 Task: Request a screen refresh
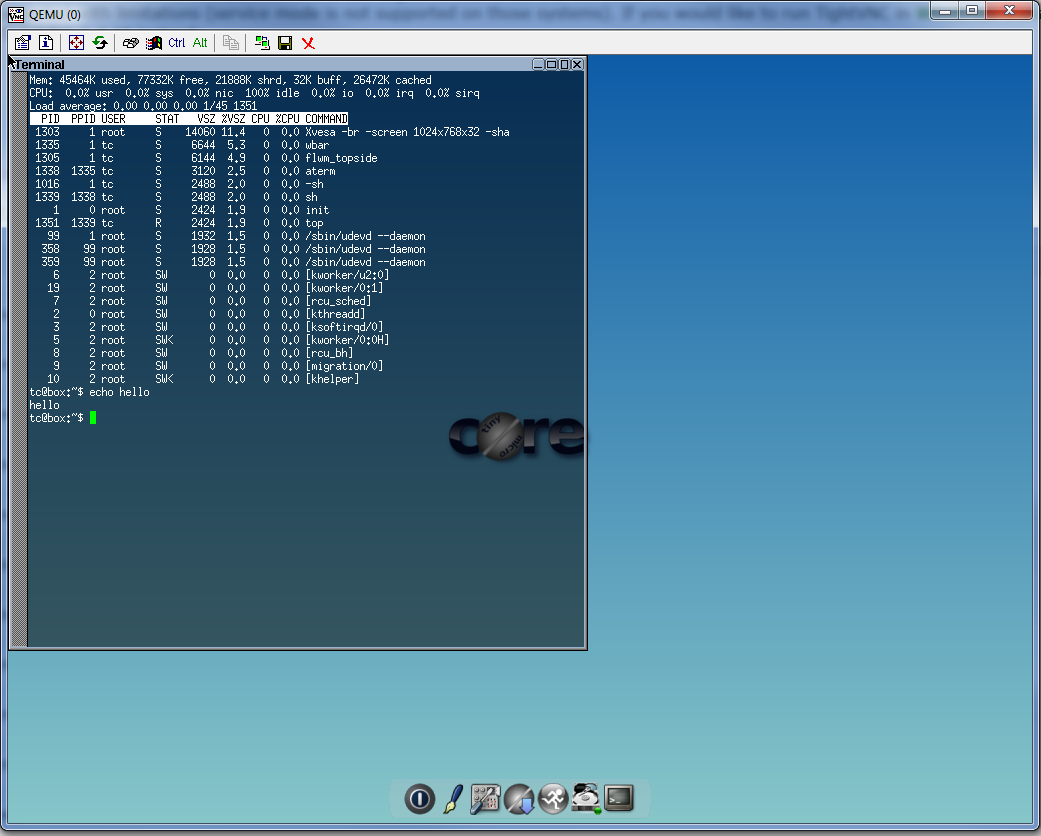click(100, 43)
